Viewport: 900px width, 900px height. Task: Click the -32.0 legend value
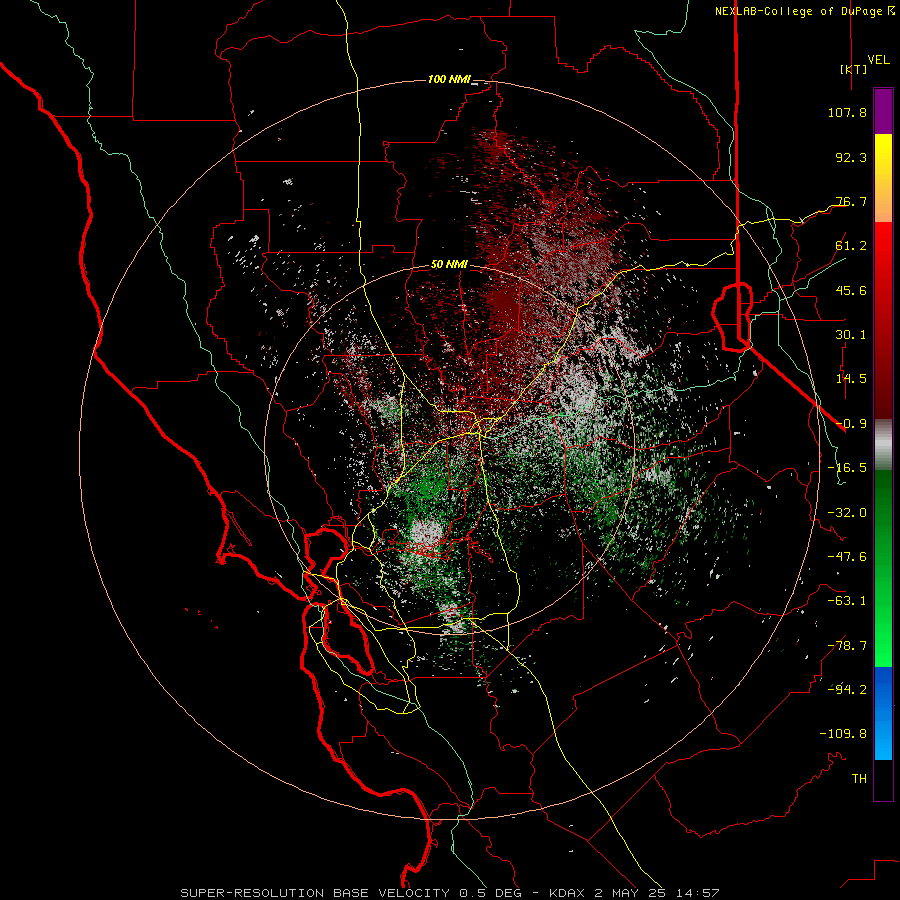pyautogui.click(x=847, y=513)
